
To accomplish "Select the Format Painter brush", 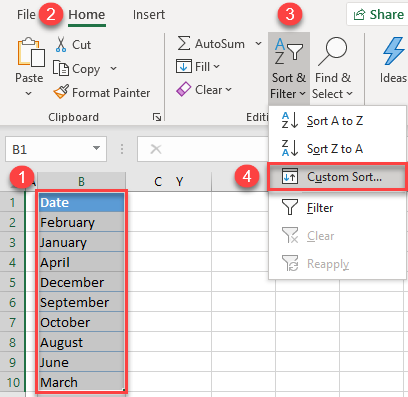I will tap(61, 92).
